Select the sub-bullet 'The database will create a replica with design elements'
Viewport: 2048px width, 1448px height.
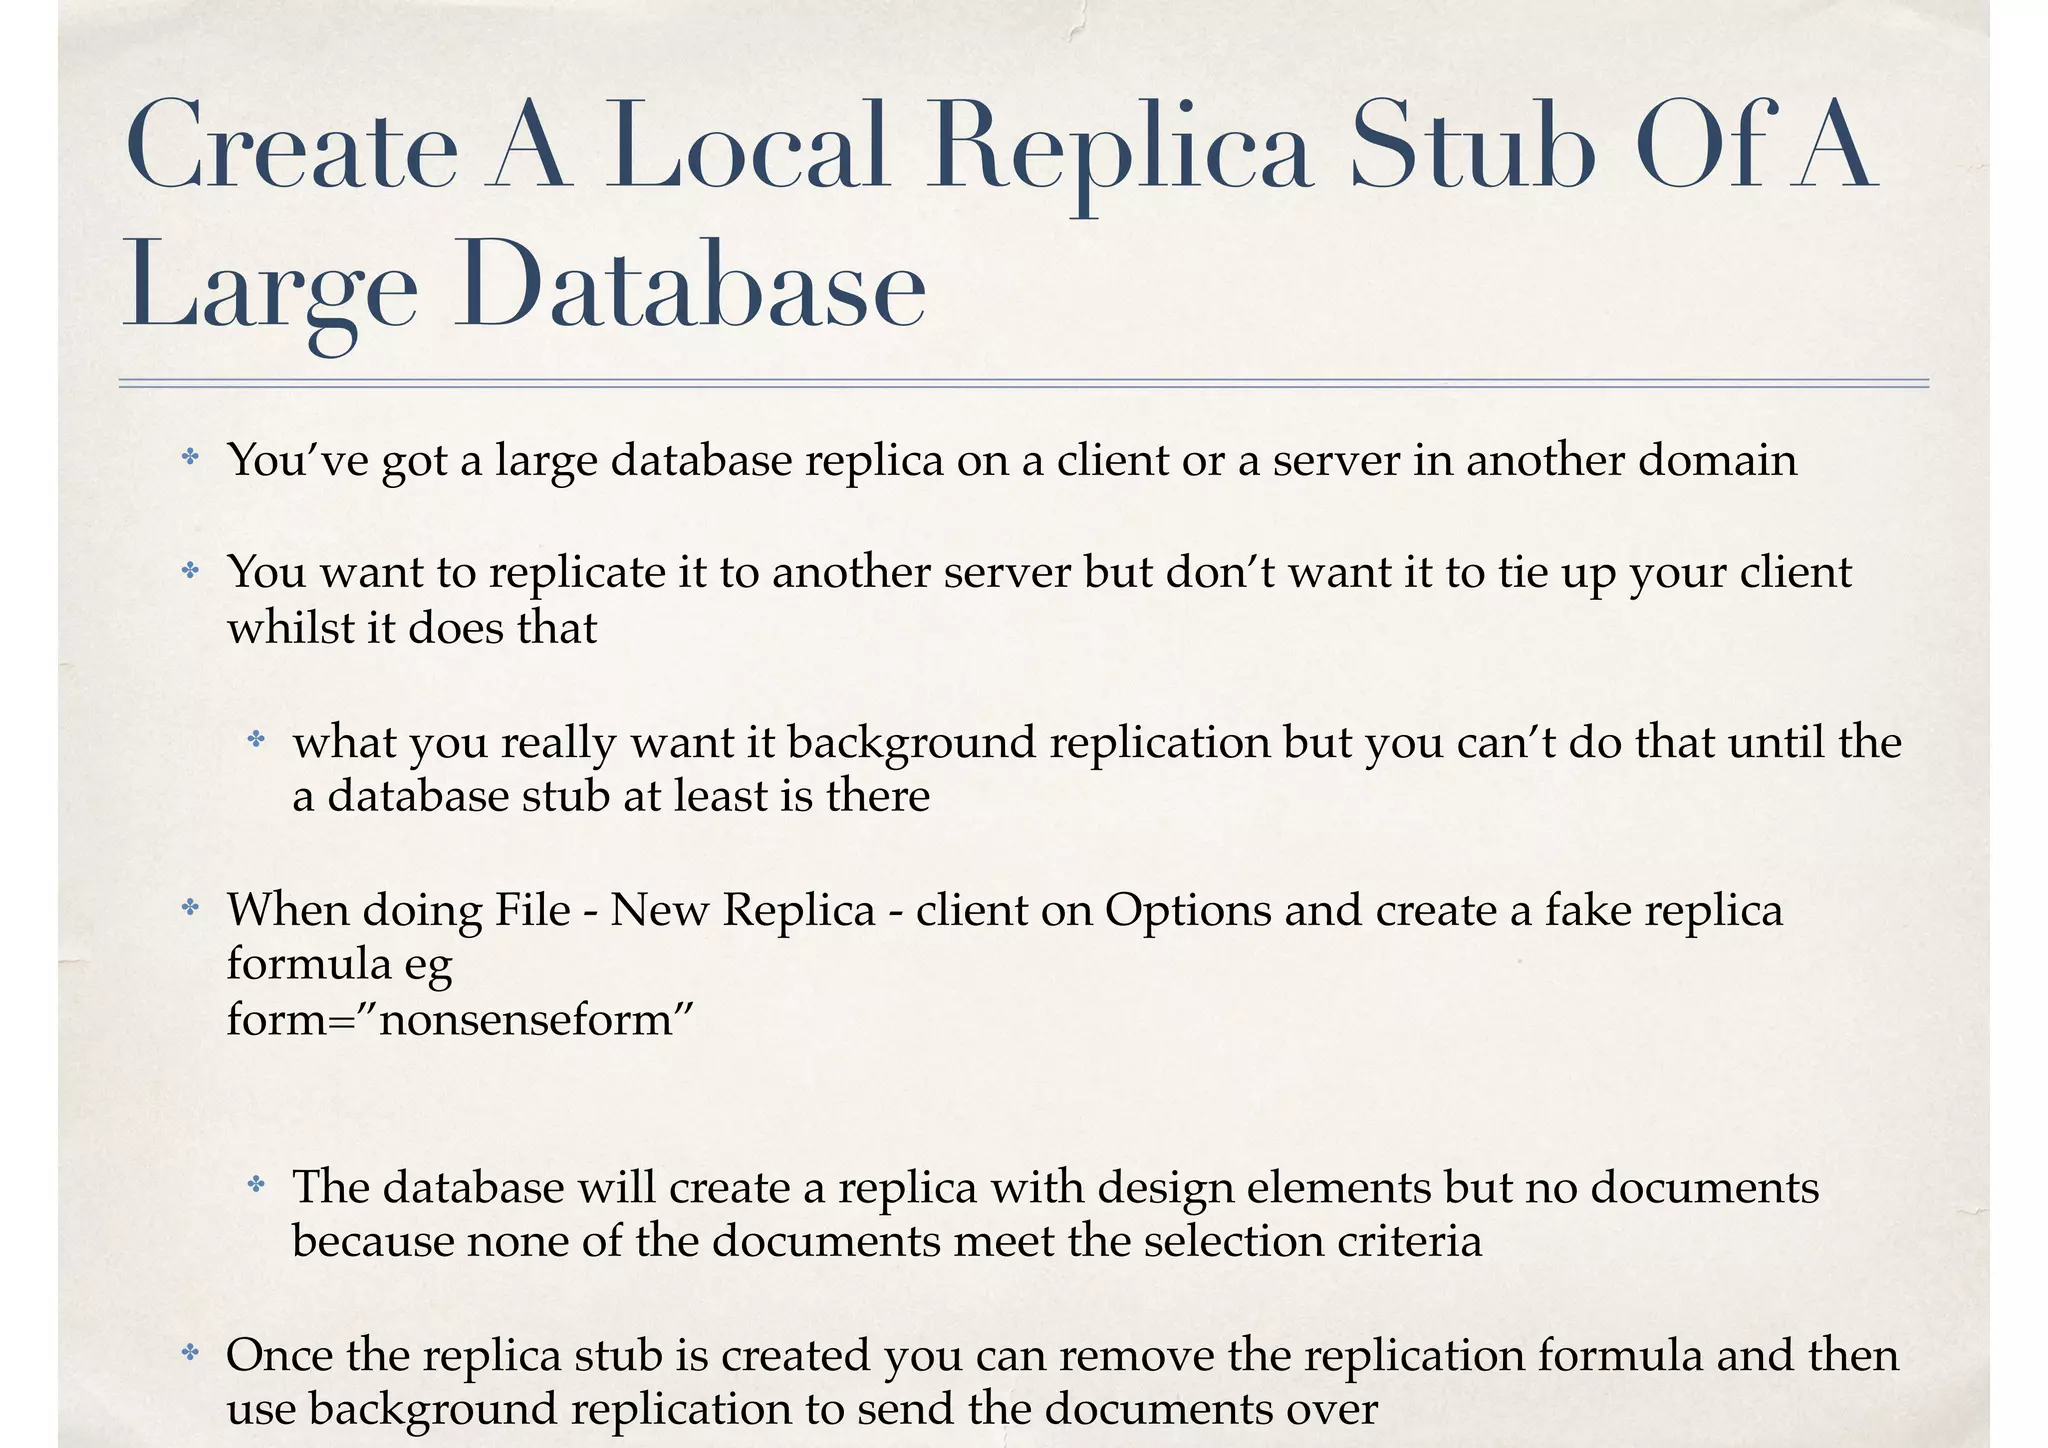click(1055, 1214)
